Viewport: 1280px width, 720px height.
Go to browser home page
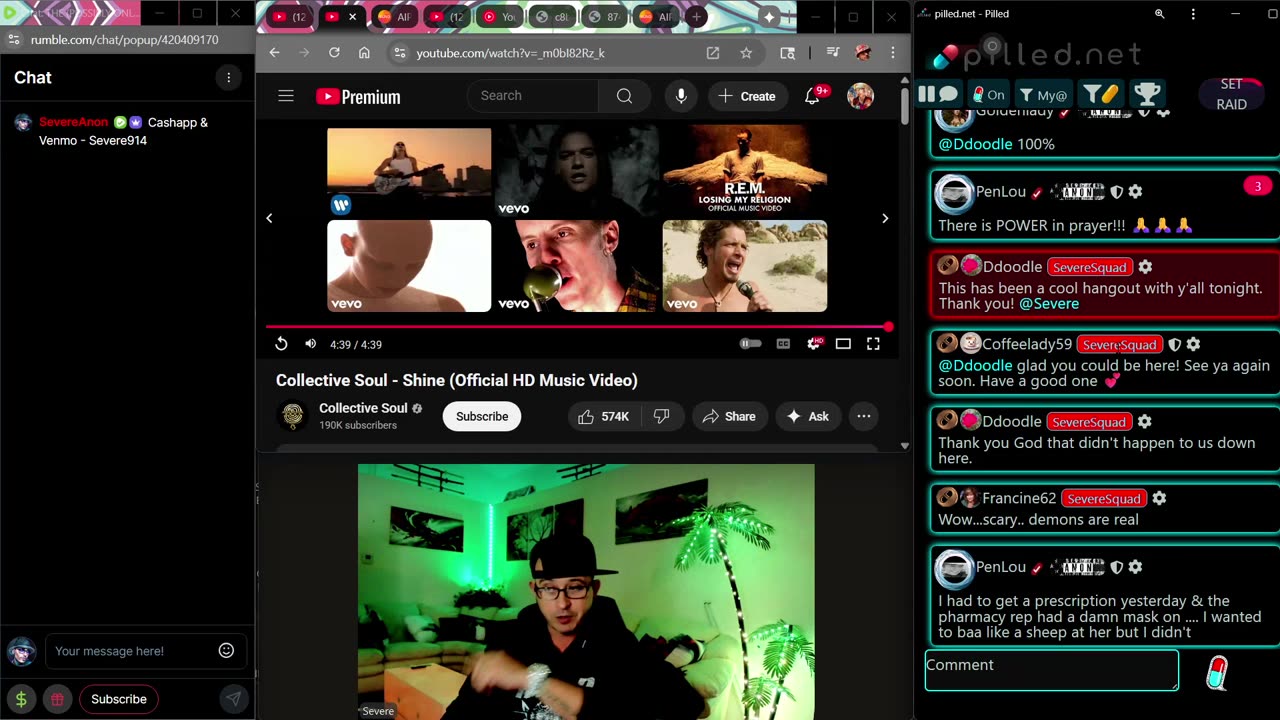(364, 53)
